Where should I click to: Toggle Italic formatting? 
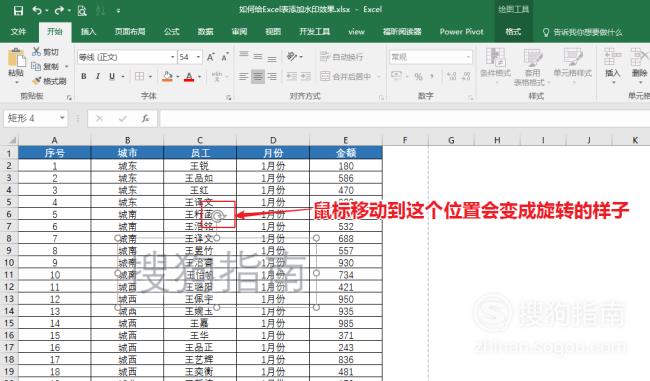[x=98, y=76]
